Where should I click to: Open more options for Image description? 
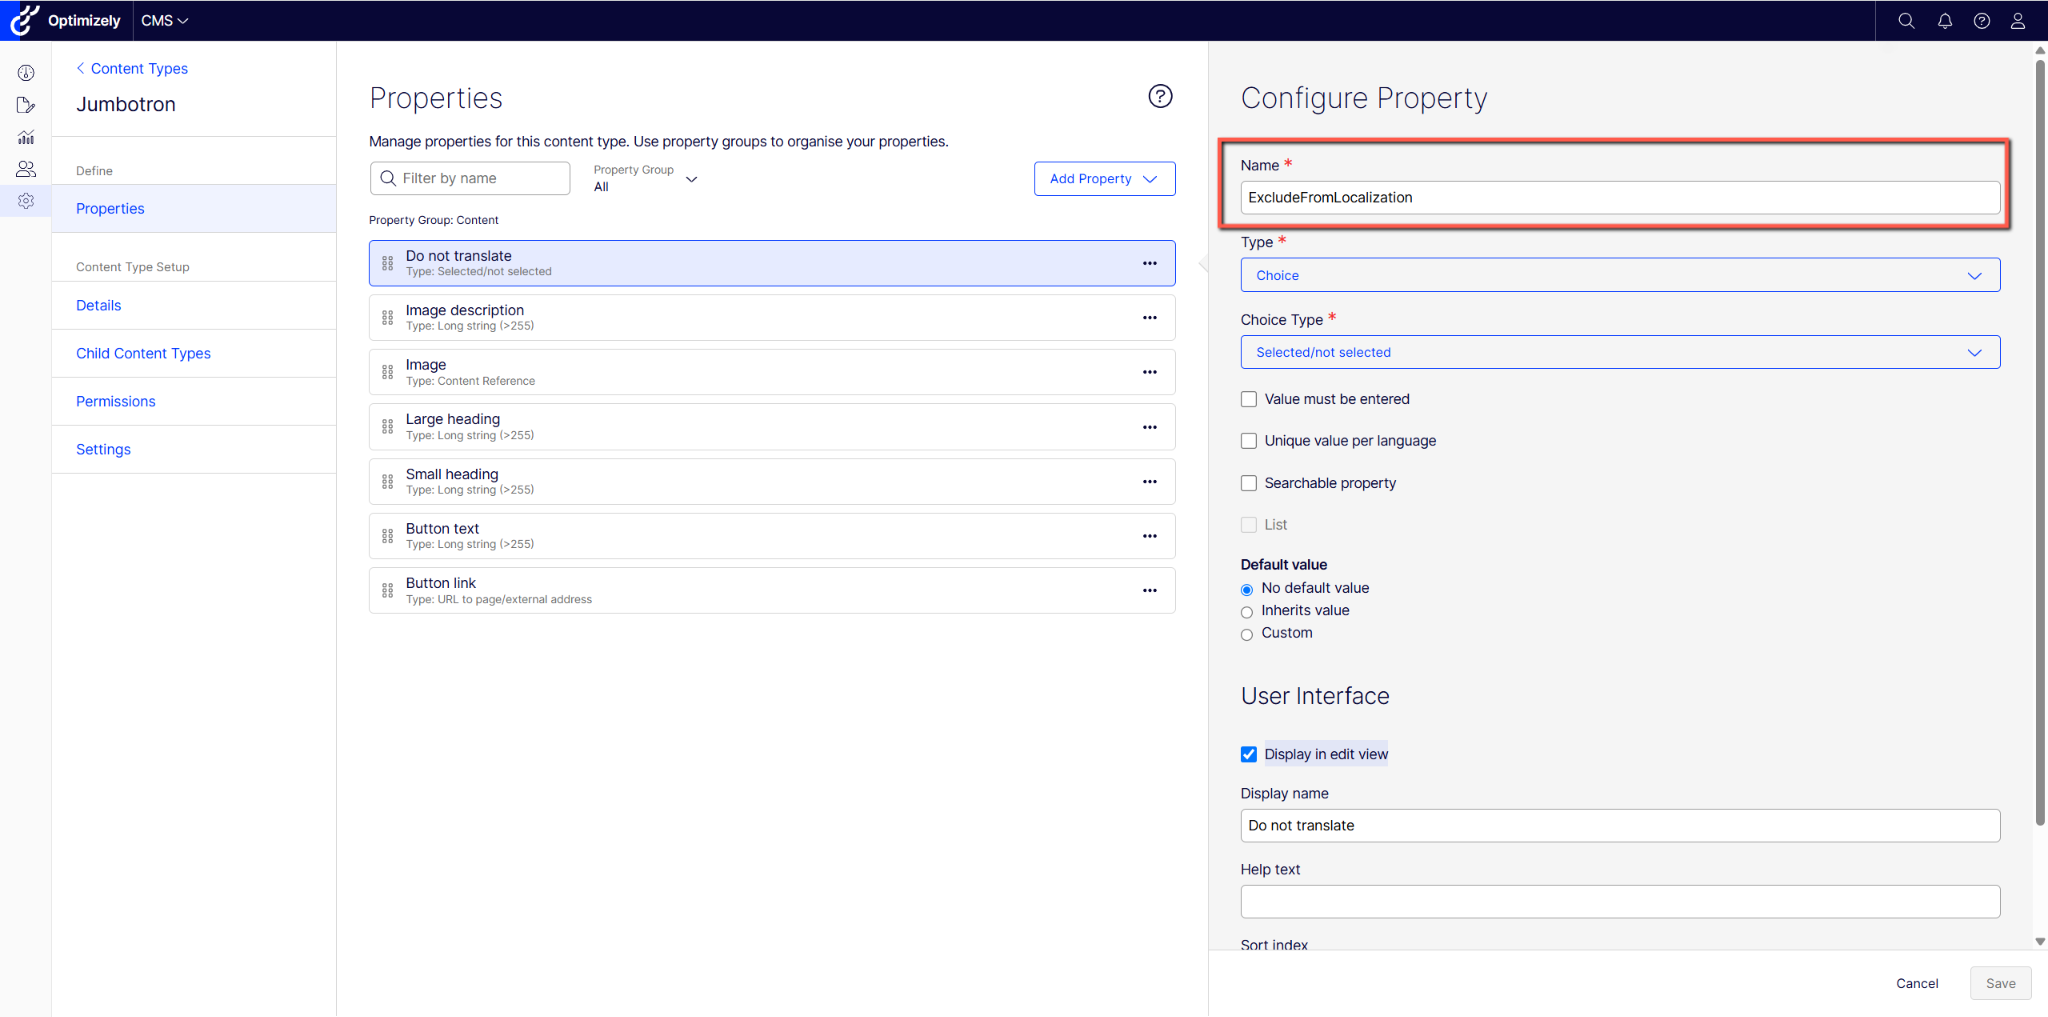pyautogui.click(x=1150, y=318)
